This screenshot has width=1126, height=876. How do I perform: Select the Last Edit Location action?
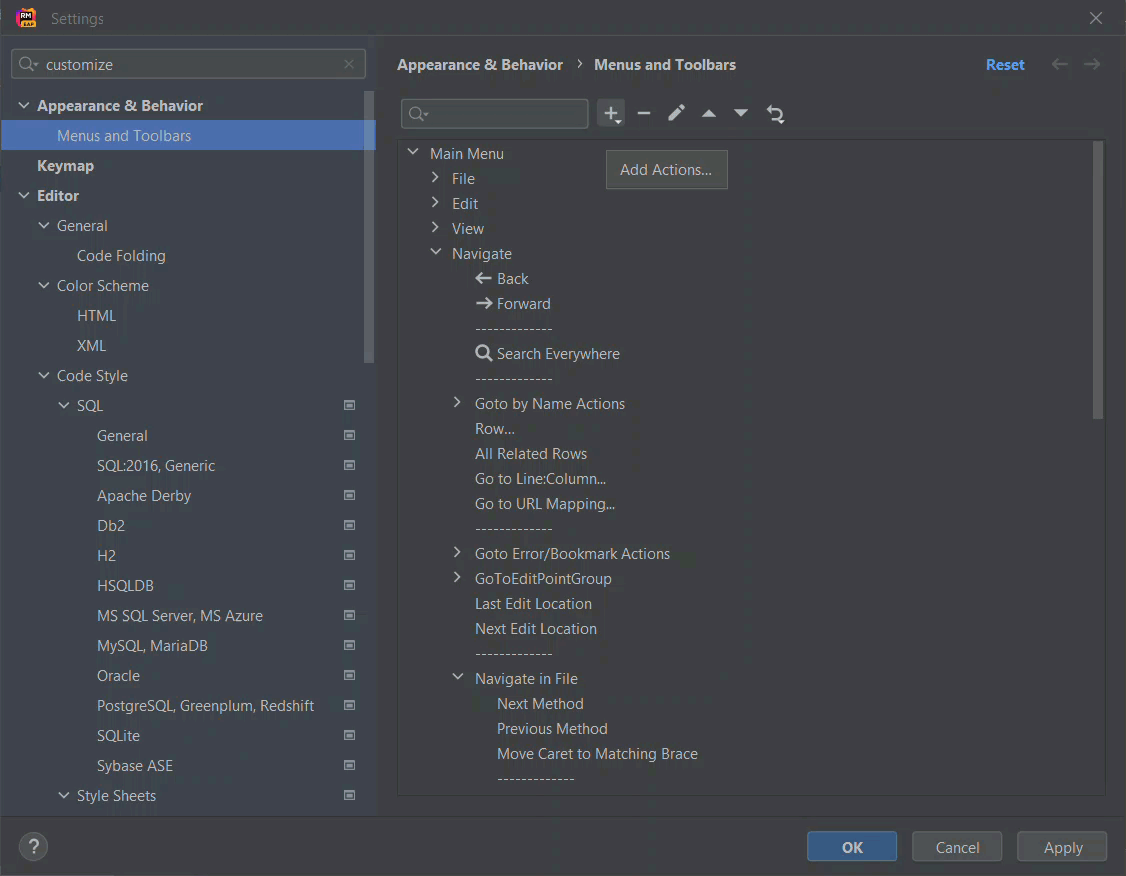[x=533, y=604]
